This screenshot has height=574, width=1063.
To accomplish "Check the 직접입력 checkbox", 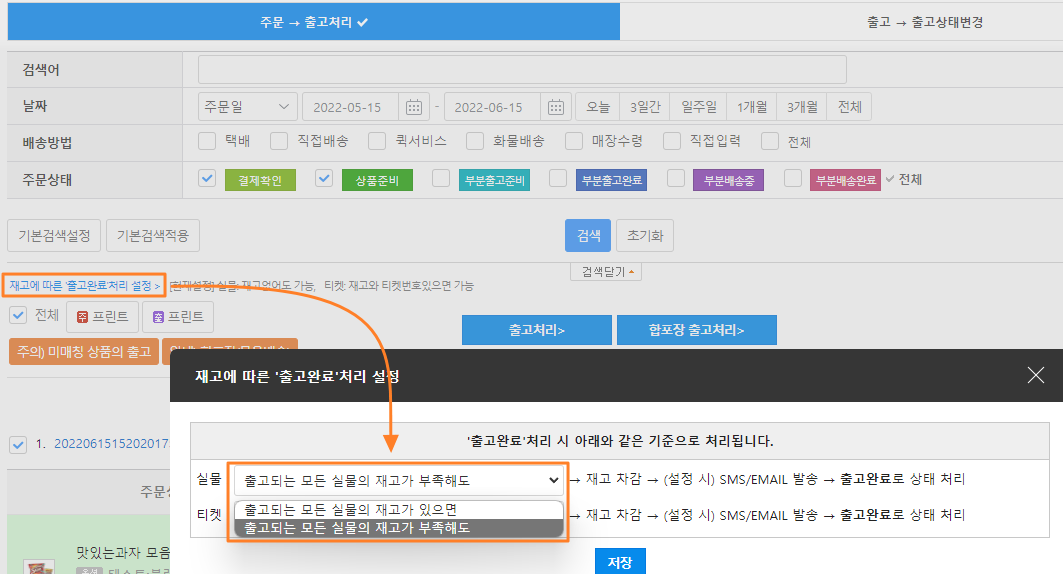I will [672, 141].
